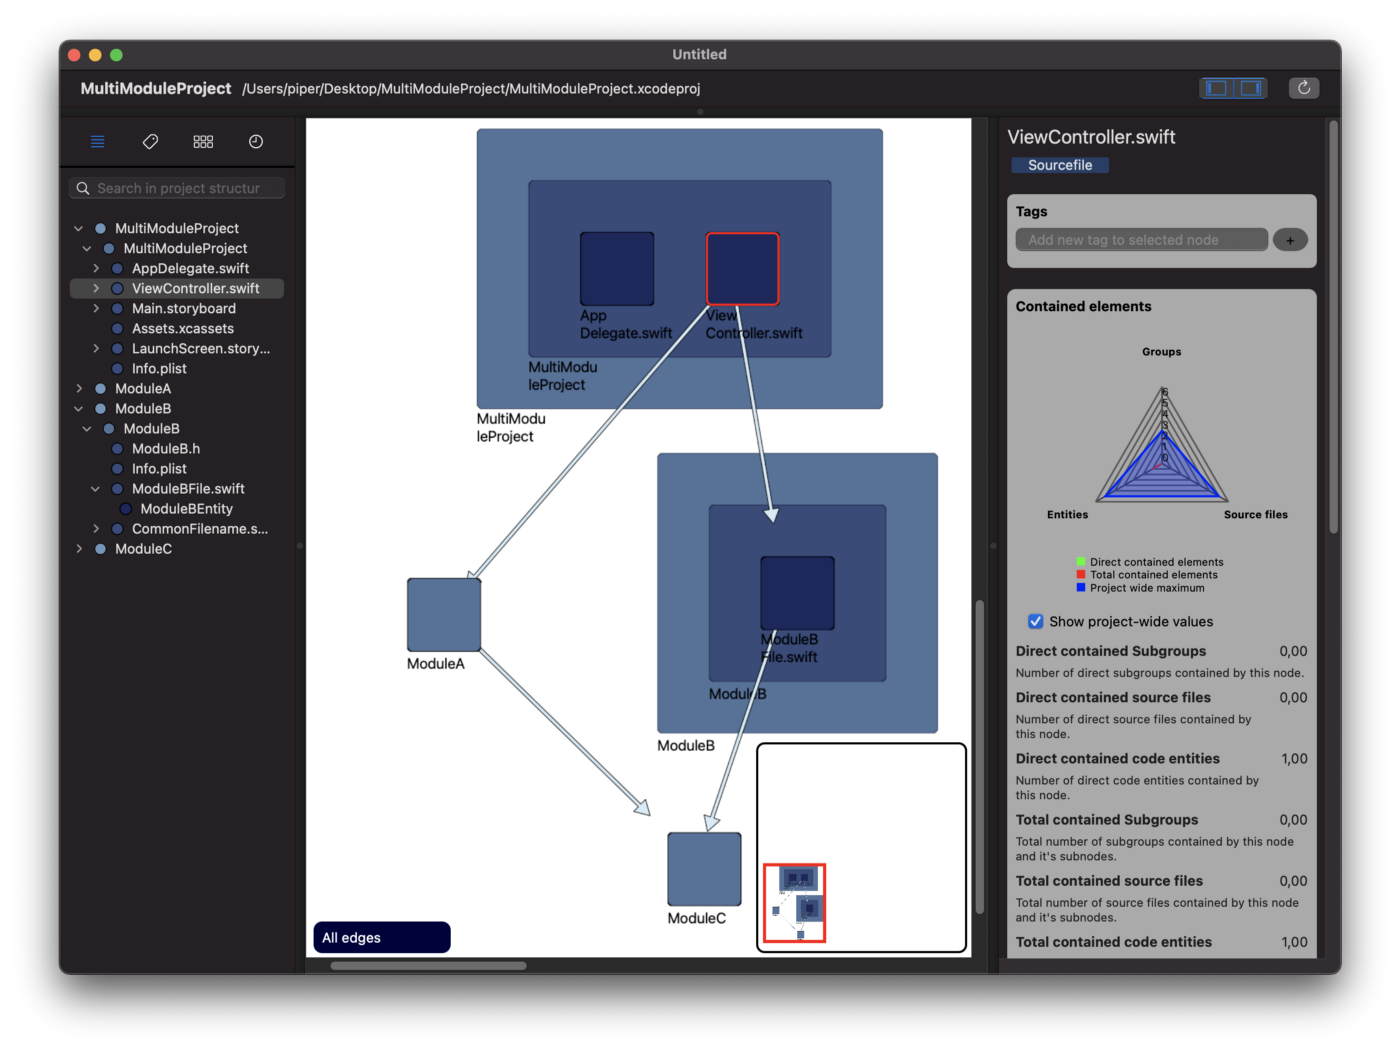Viewport: 1400px width, 1052px height.
Task: Click the plus button to add tag
Action: 1290,240
